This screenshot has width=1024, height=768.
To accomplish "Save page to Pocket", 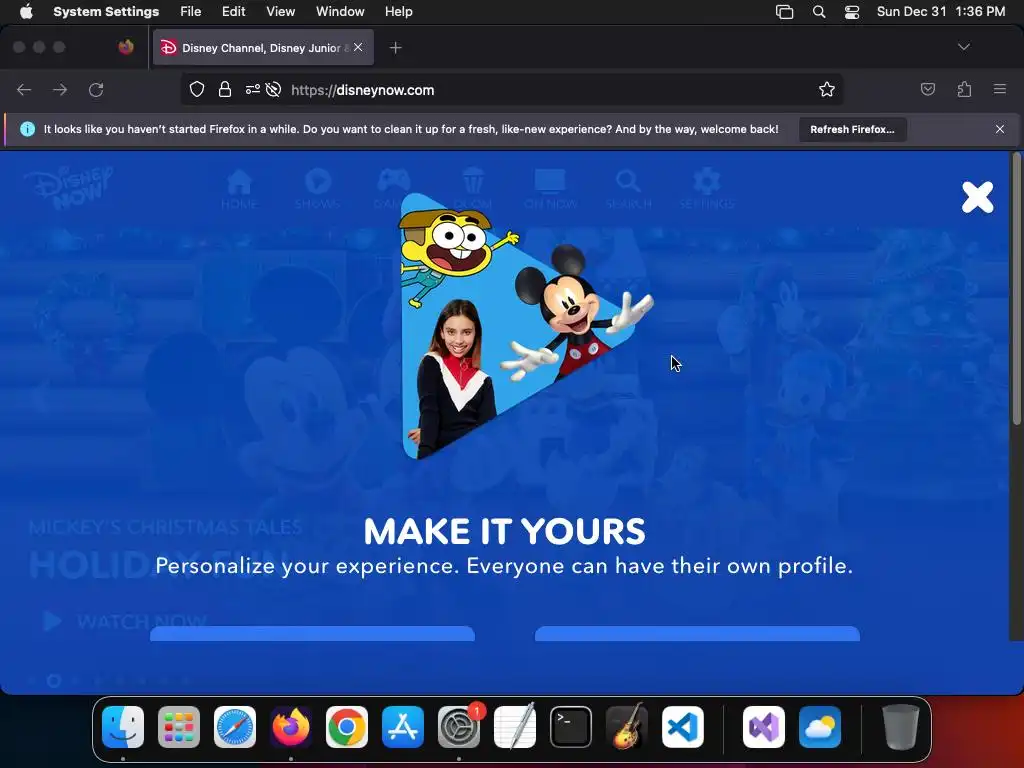I will pyautogui.click(x=927, y=89).
